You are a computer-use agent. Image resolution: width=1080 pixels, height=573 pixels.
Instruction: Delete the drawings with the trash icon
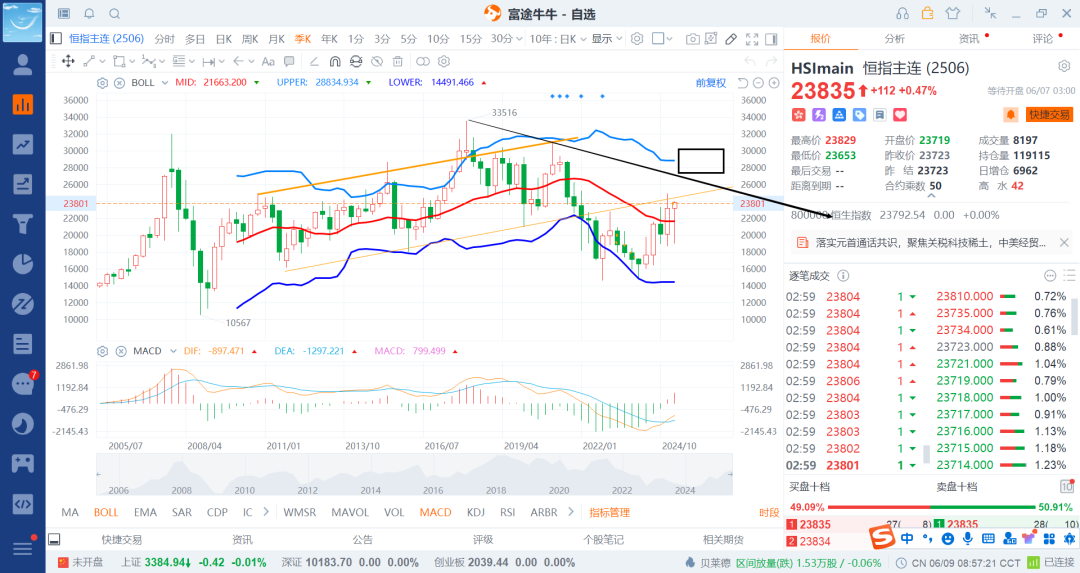click(x=397, y=61)
